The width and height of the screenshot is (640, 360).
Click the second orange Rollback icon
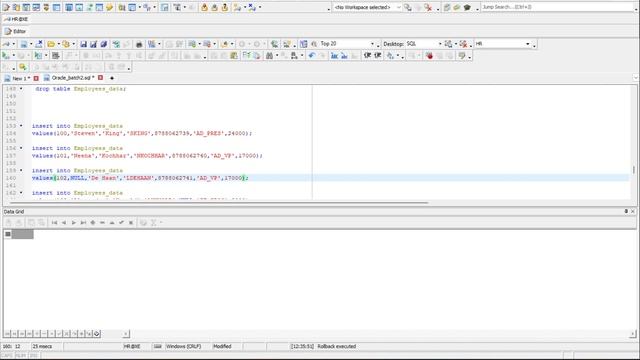[215, 7]
